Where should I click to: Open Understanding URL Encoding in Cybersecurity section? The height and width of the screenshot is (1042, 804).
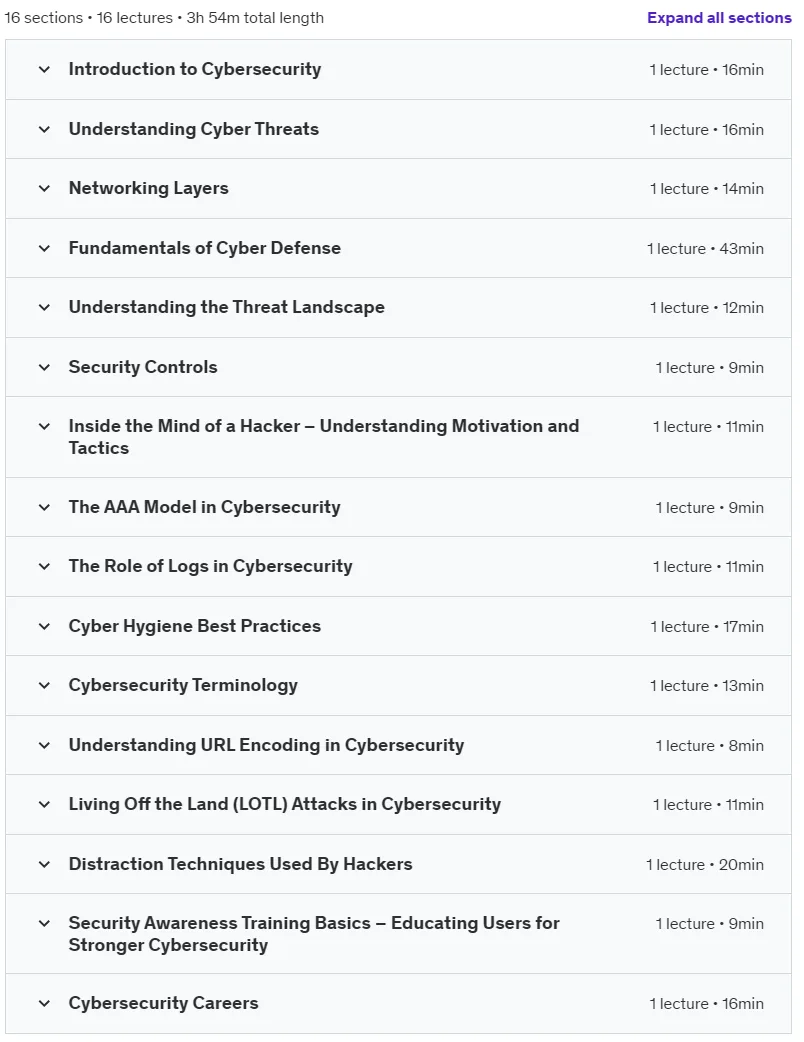pyautogui.click(x=266, y=745)
